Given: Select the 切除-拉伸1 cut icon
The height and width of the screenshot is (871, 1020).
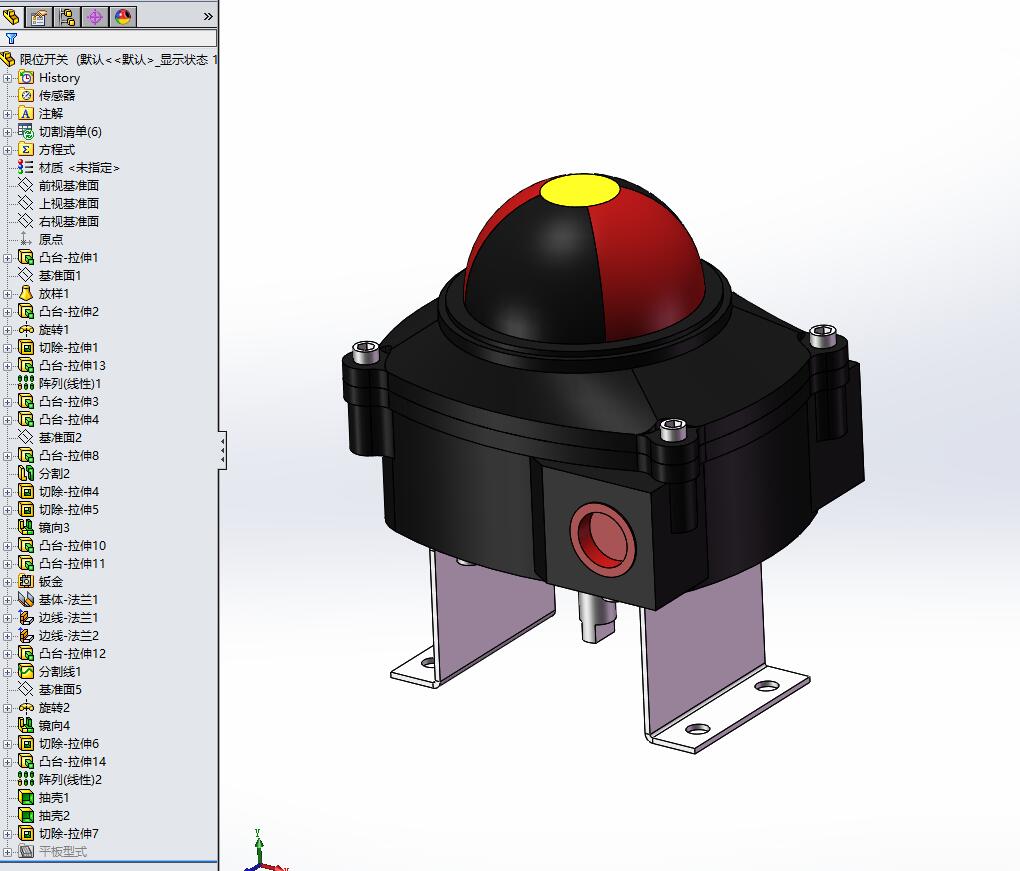Looking at the screenshot, I should (x=26, y=348).
